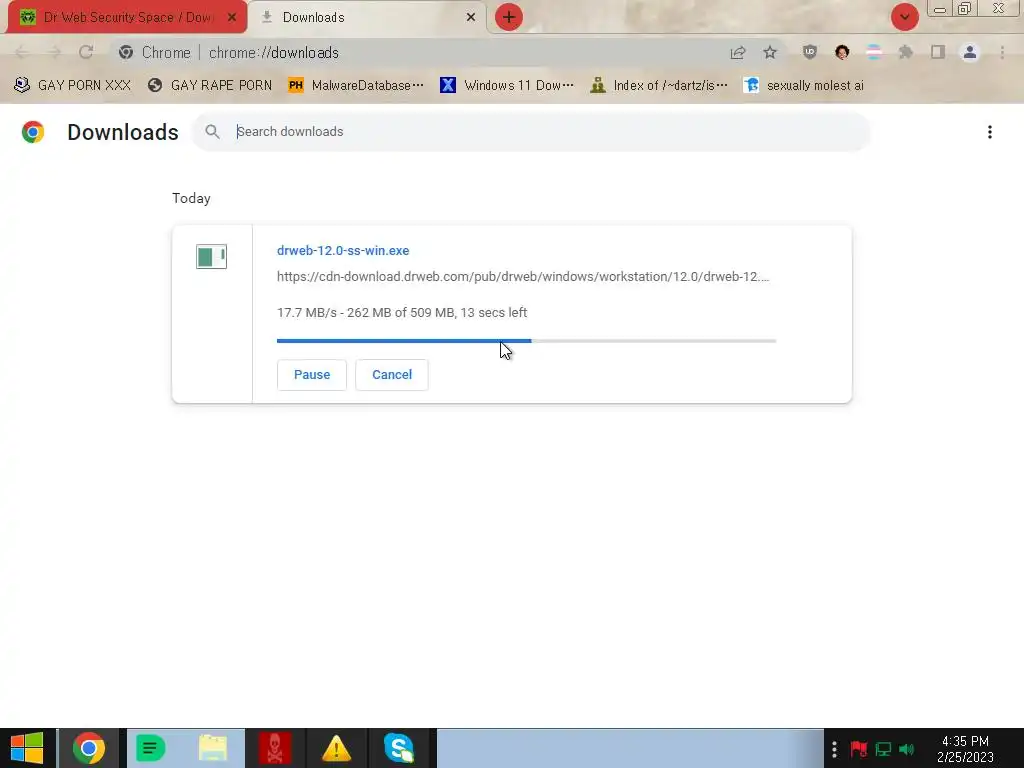This screenshot has height=768, width=1024.
Task: Click the download progress bar
Action: [x=526, y=341]
